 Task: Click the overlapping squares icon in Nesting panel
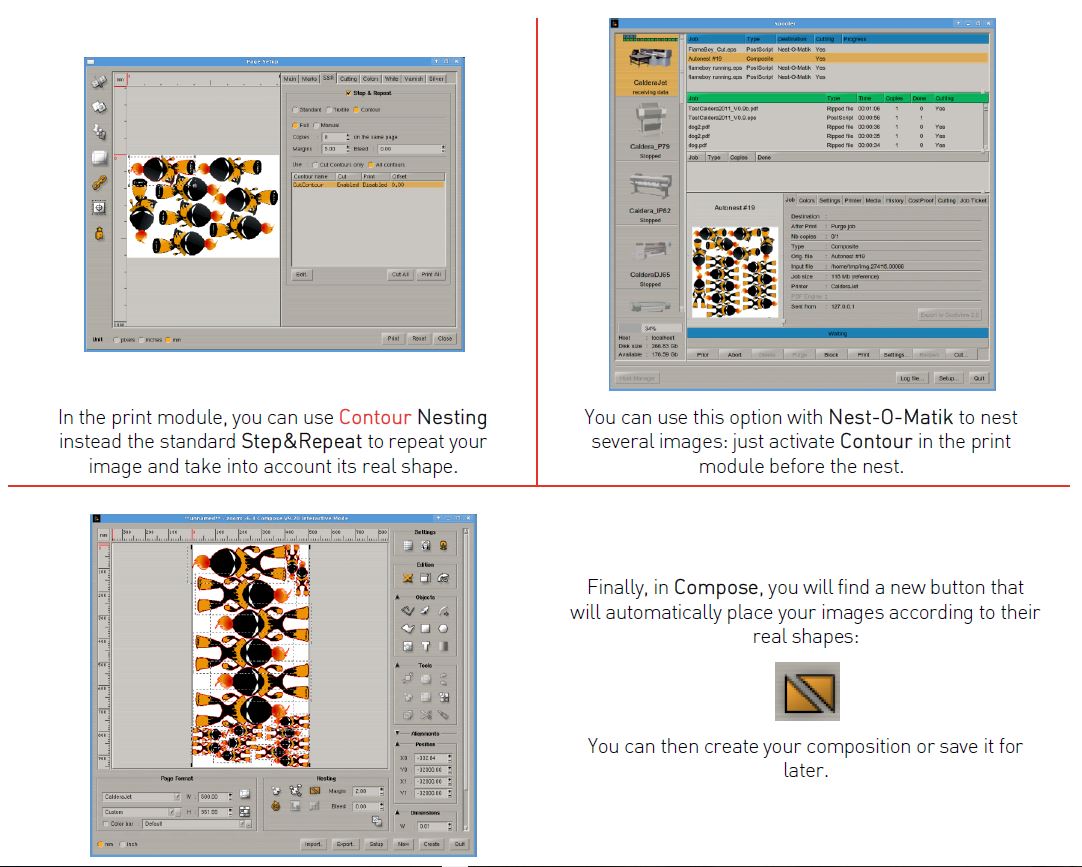point(377,821)
